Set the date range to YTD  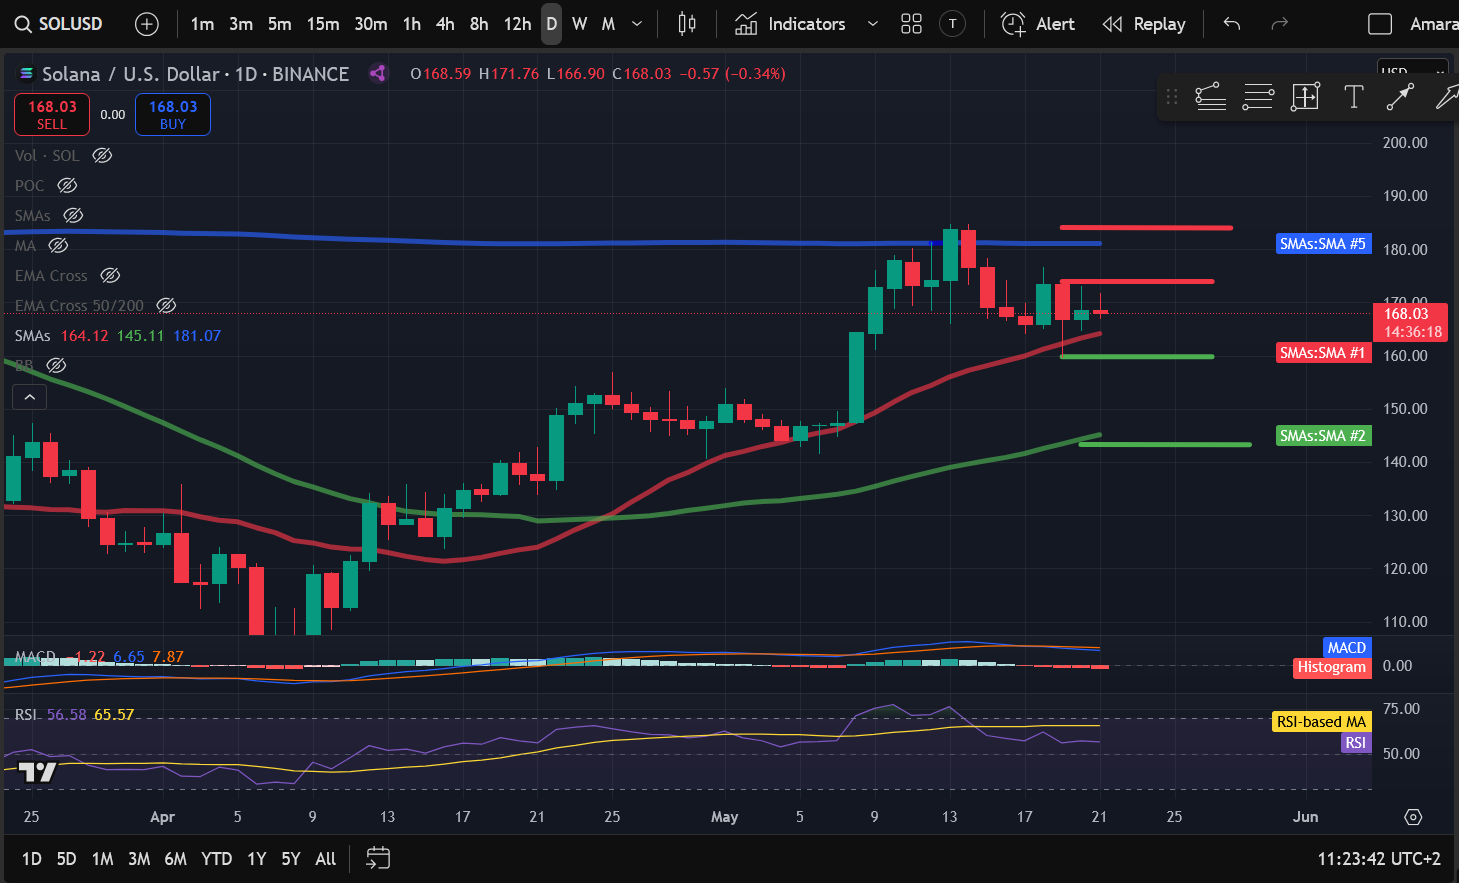[217, 859]
